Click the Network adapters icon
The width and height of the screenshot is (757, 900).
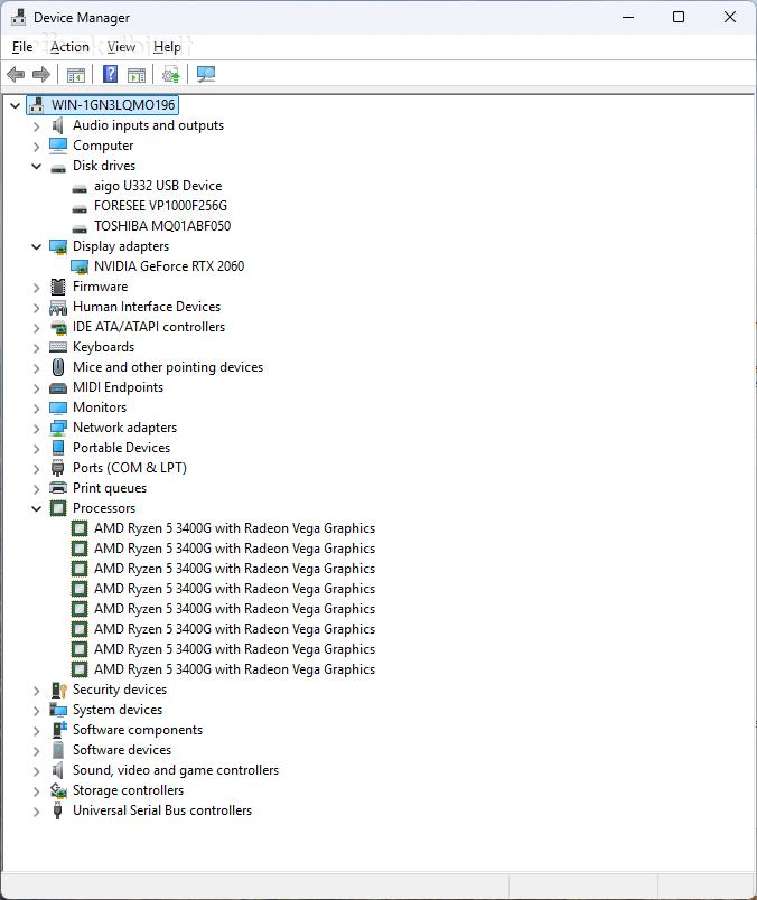pos(58,428)
